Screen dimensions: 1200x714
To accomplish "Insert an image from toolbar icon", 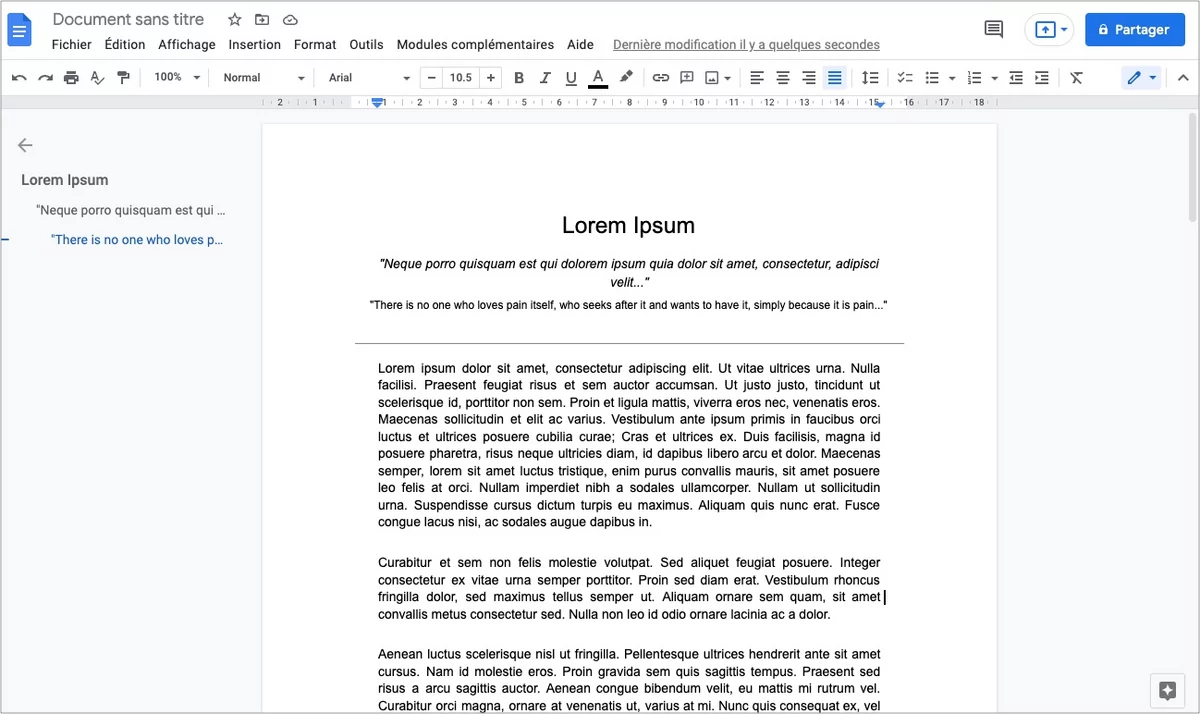I will click(x=712, y=77).
